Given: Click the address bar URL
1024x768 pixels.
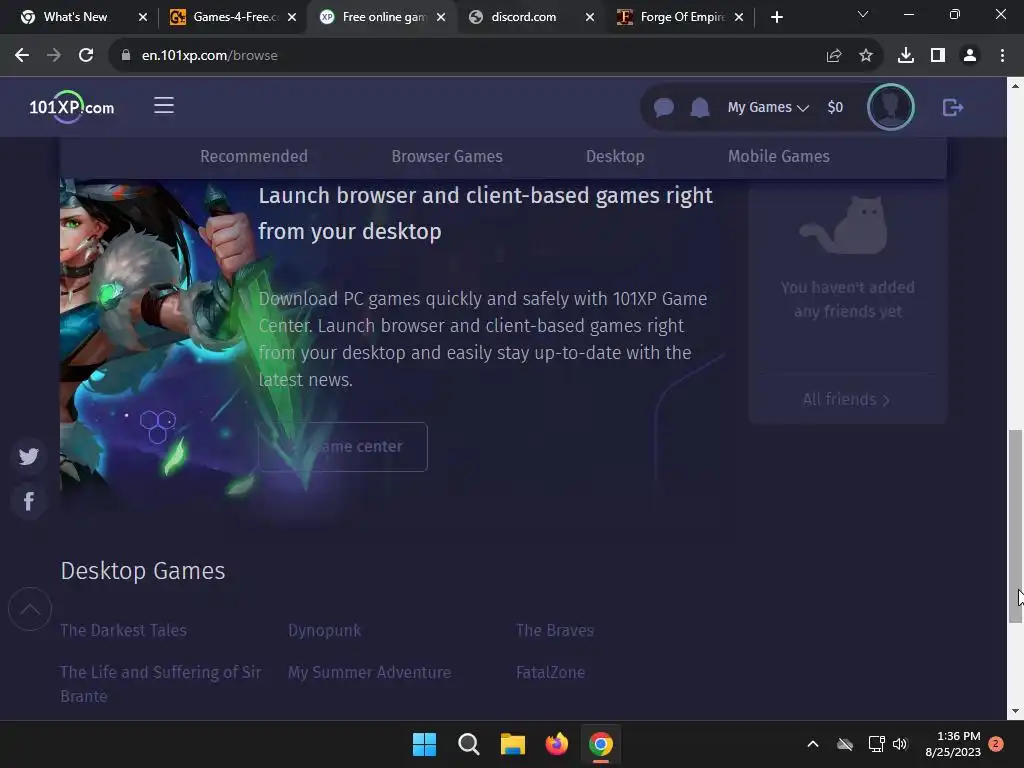Looking at the screenshot, I should (x=210, y=56).
